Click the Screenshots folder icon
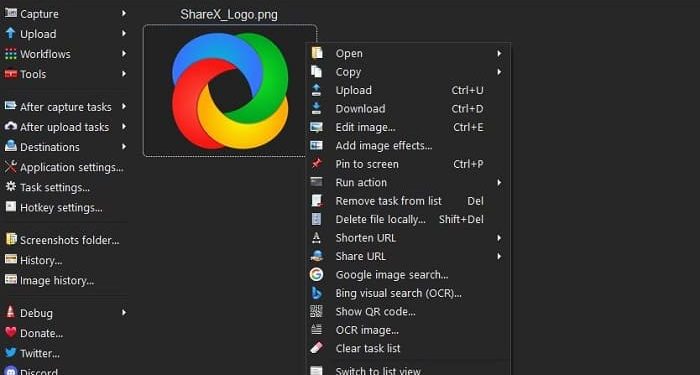 point(11,239)
